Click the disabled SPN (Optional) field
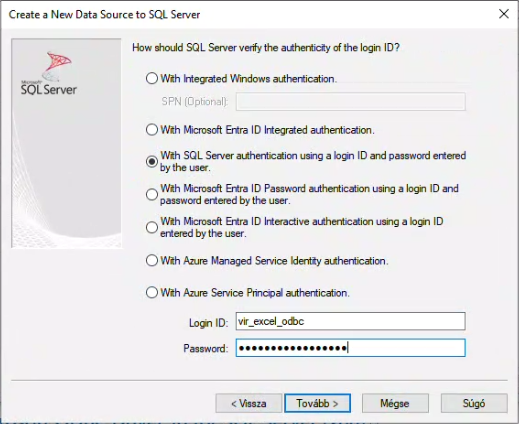 click(x=350, y=101)
